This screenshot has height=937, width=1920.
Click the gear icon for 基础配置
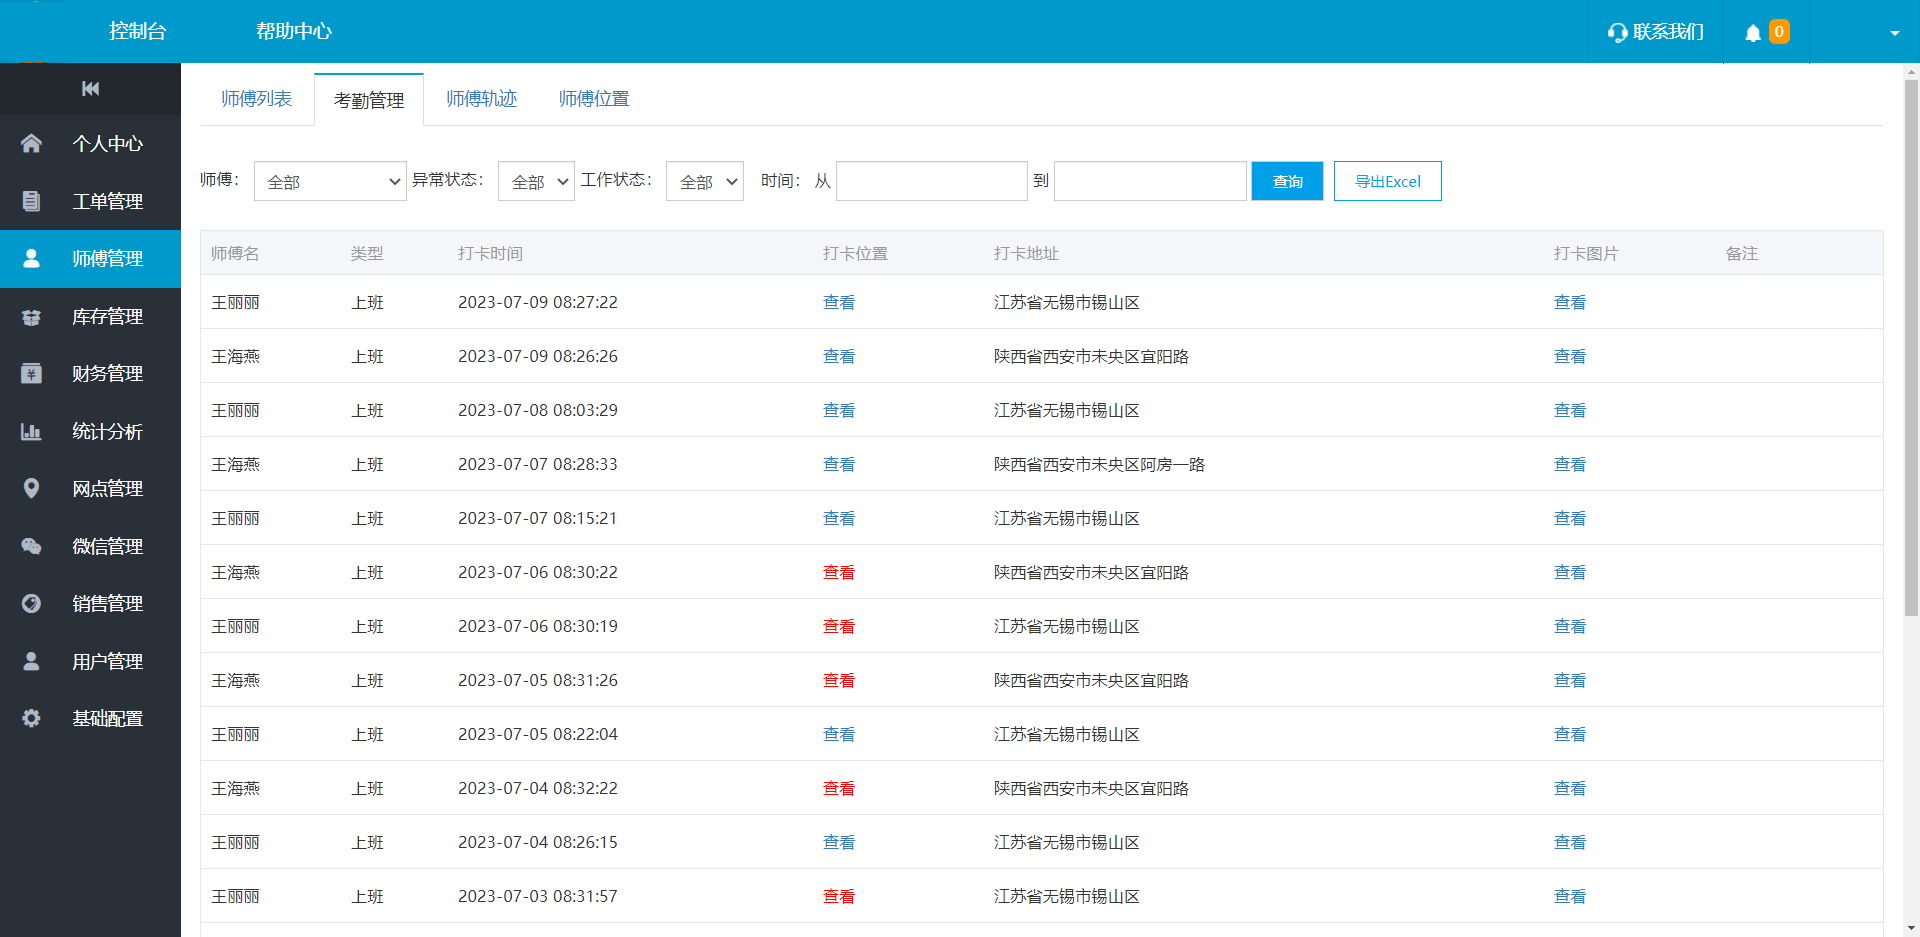31,719
